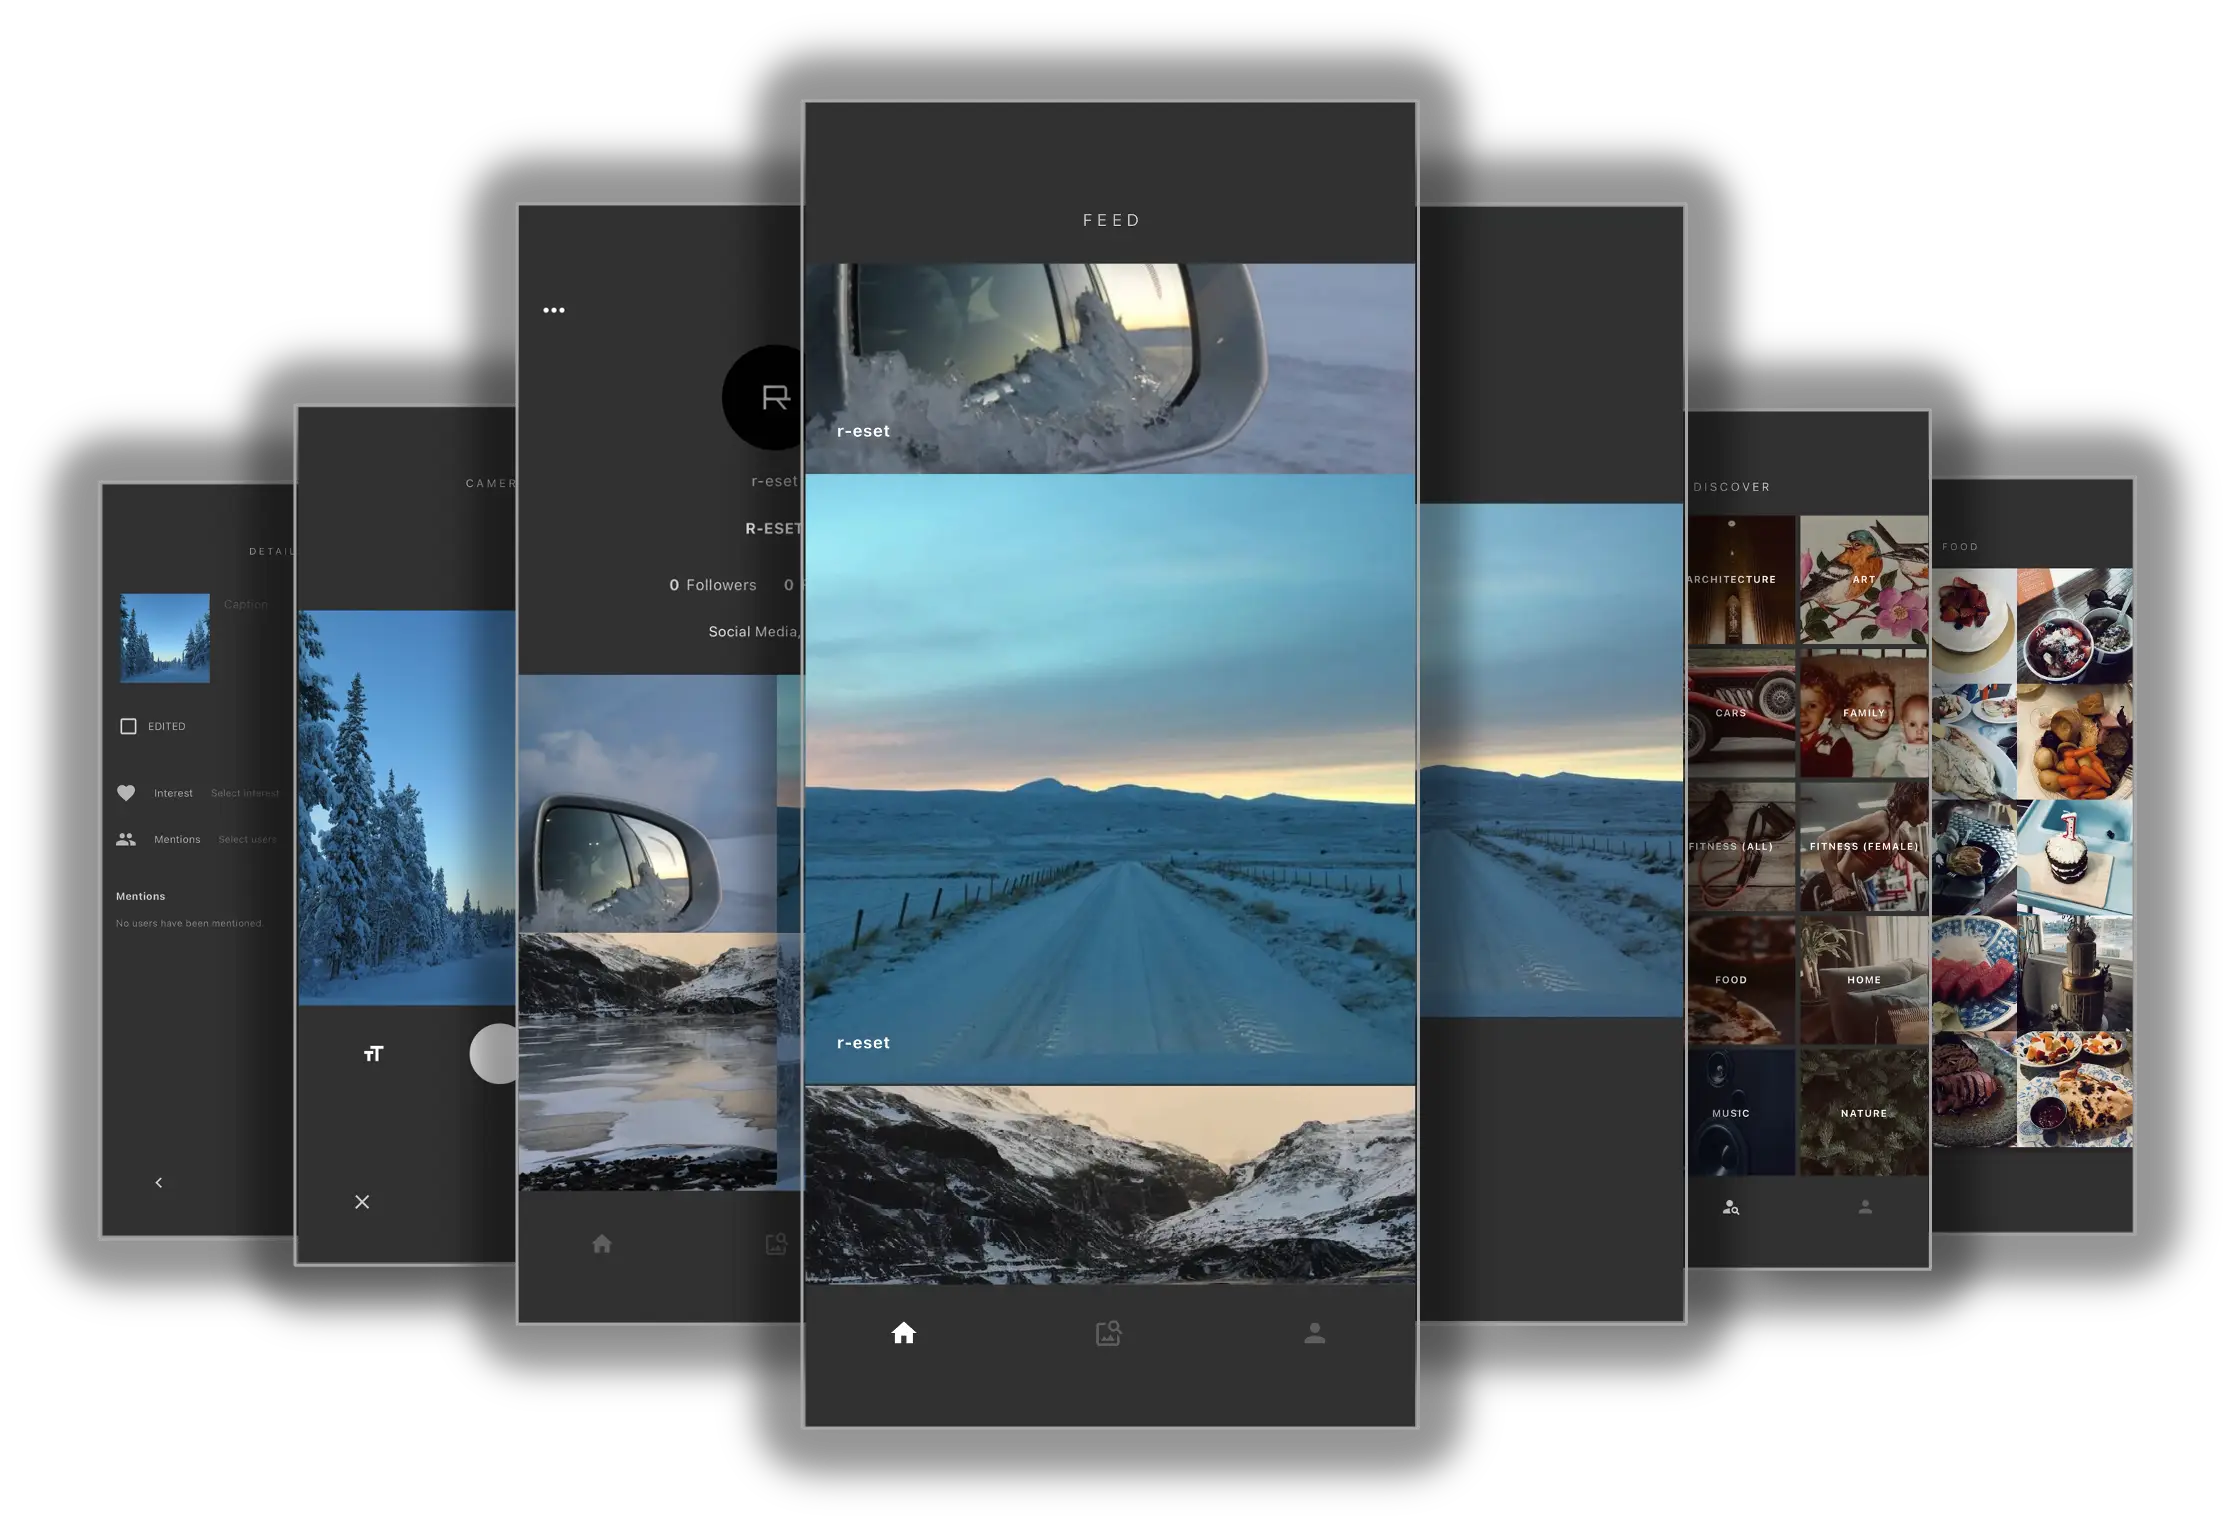
Task: Click the grey r-eset username on the profile screen
Action: pos(775,481)
